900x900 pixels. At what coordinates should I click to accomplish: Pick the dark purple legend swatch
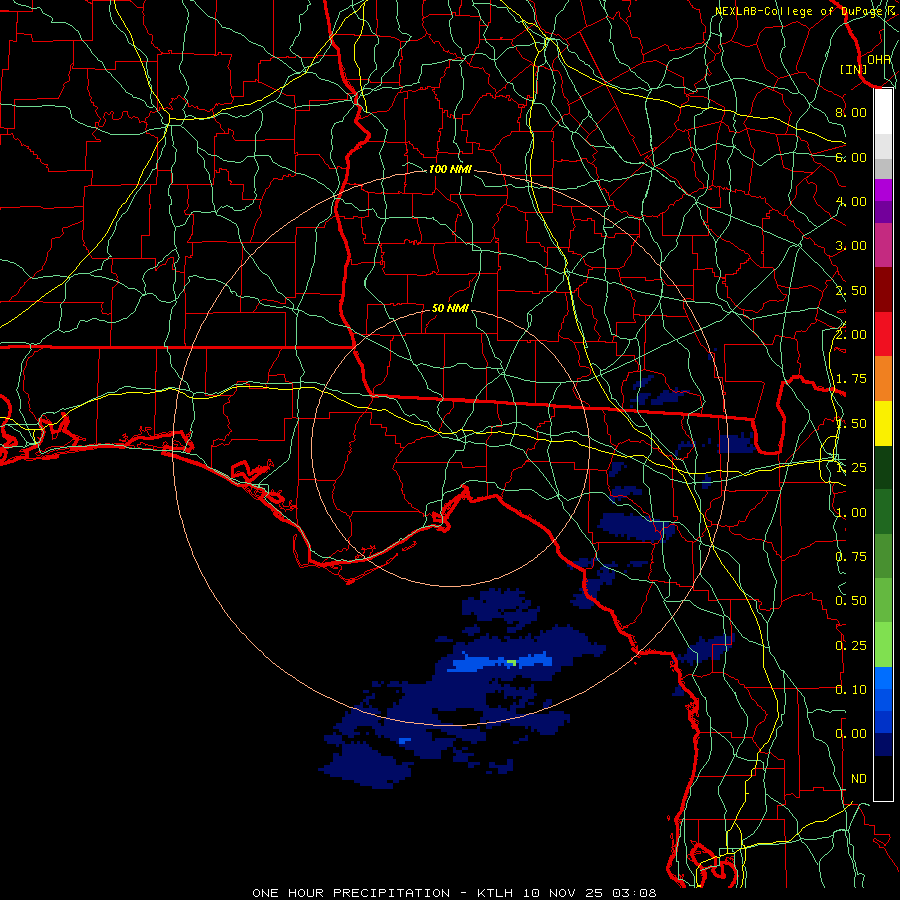tap(883, 212)
